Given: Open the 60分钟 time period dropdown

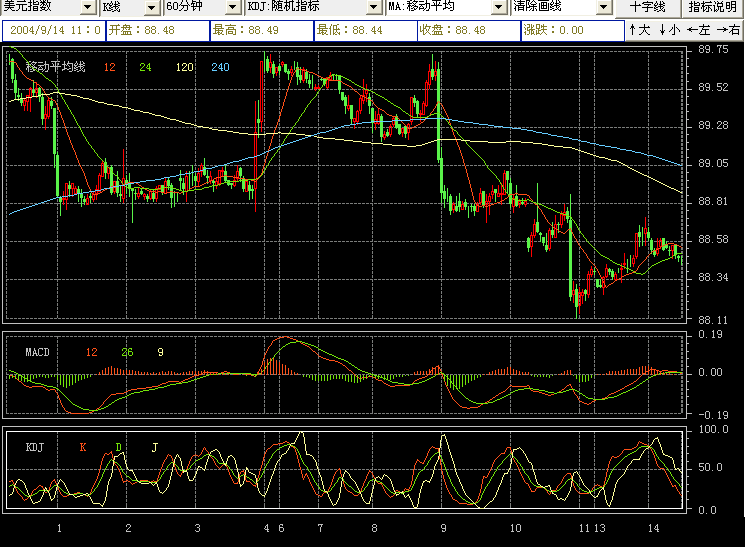Looking at the screenshot, I should coord(232,8).
